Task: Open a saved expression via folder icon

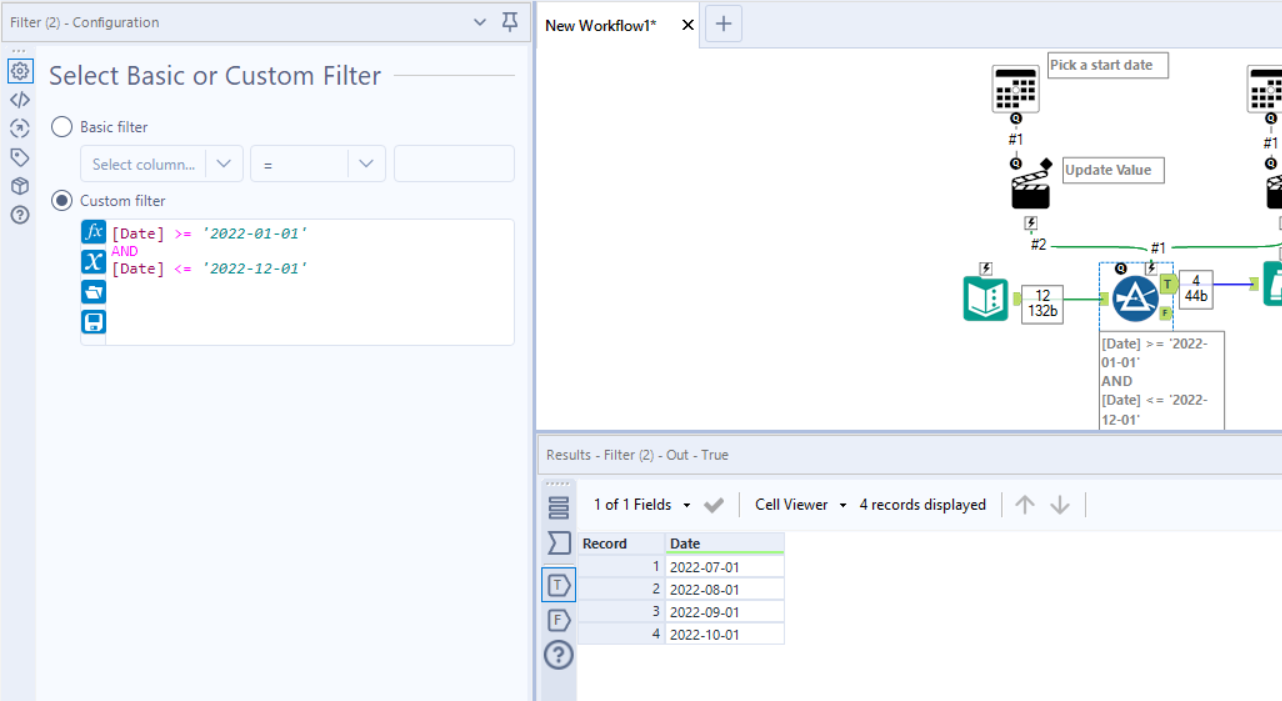Action: [x=93, y=291]
